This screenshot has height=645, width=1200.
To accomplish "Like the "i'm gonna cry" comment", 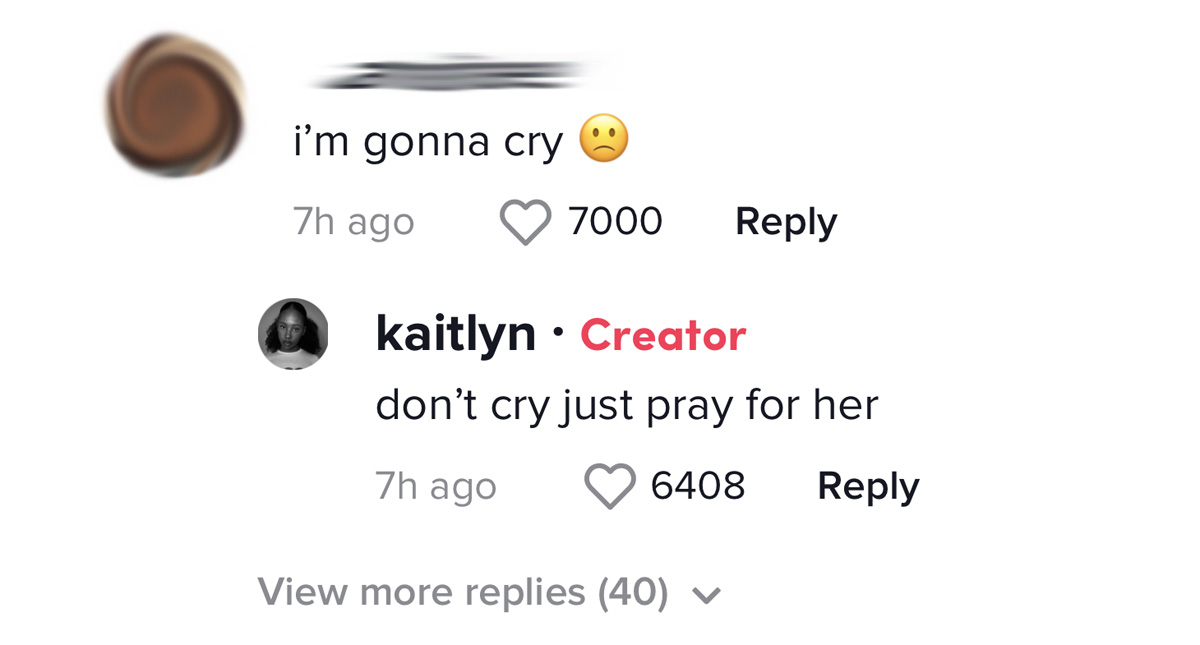I will (x=525, y=222).
